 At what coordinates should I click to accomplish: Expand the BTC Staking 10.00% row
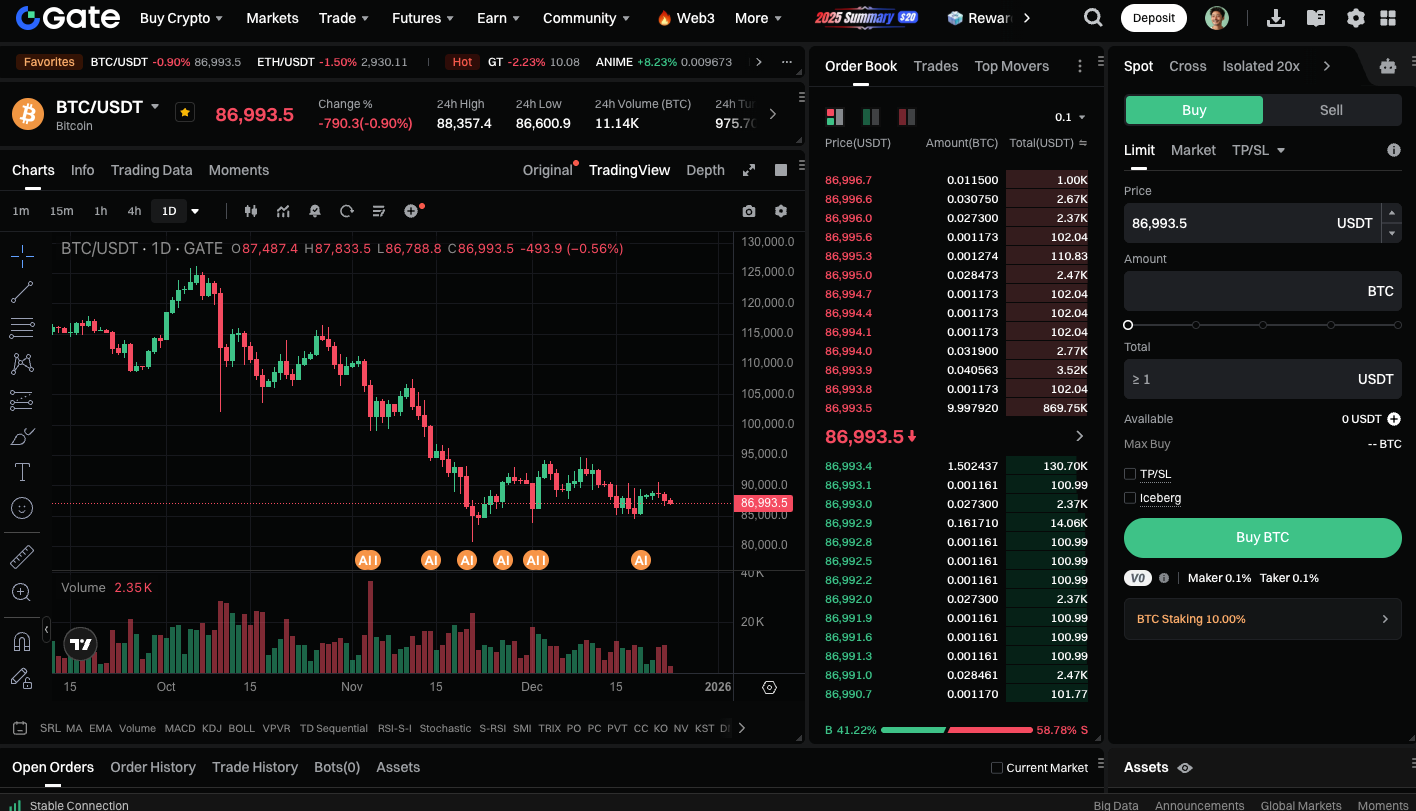pos(1263,619)
